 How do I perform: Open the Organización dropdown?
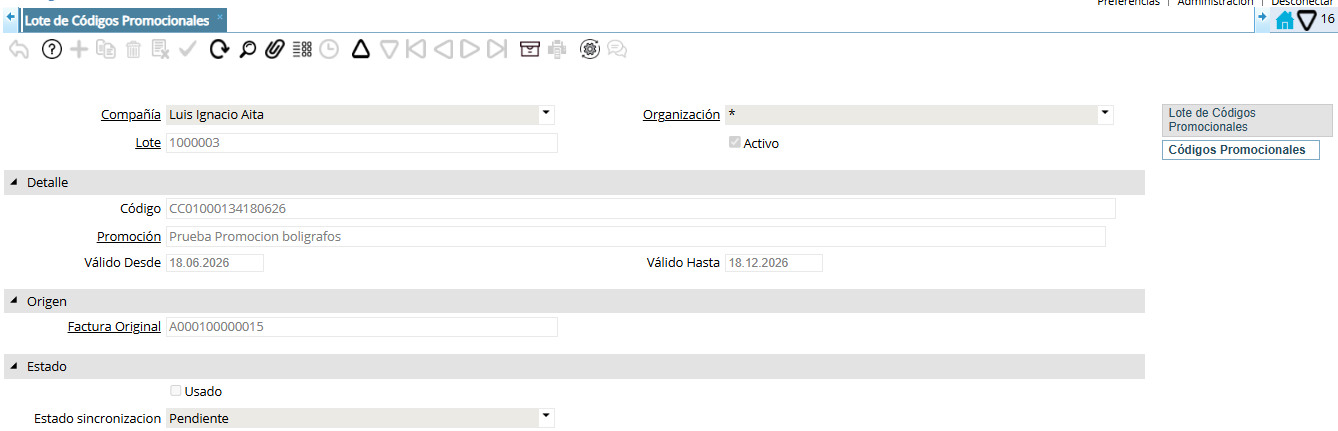(1105, 114)
